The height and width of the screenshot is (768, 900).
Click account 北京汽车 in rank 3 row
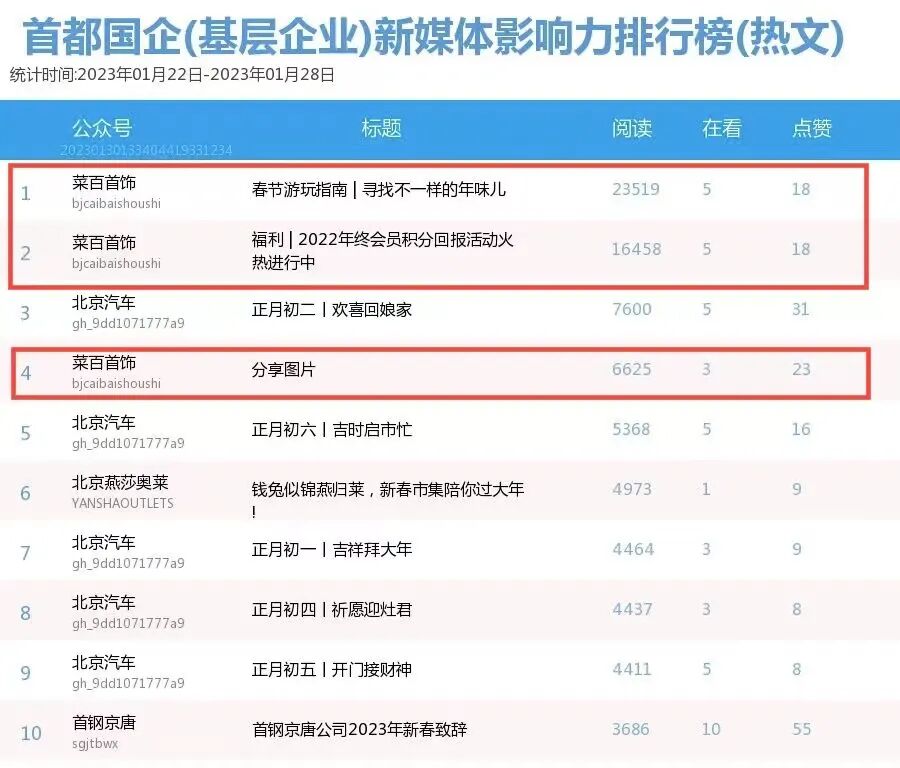click(x=104, y=302)
